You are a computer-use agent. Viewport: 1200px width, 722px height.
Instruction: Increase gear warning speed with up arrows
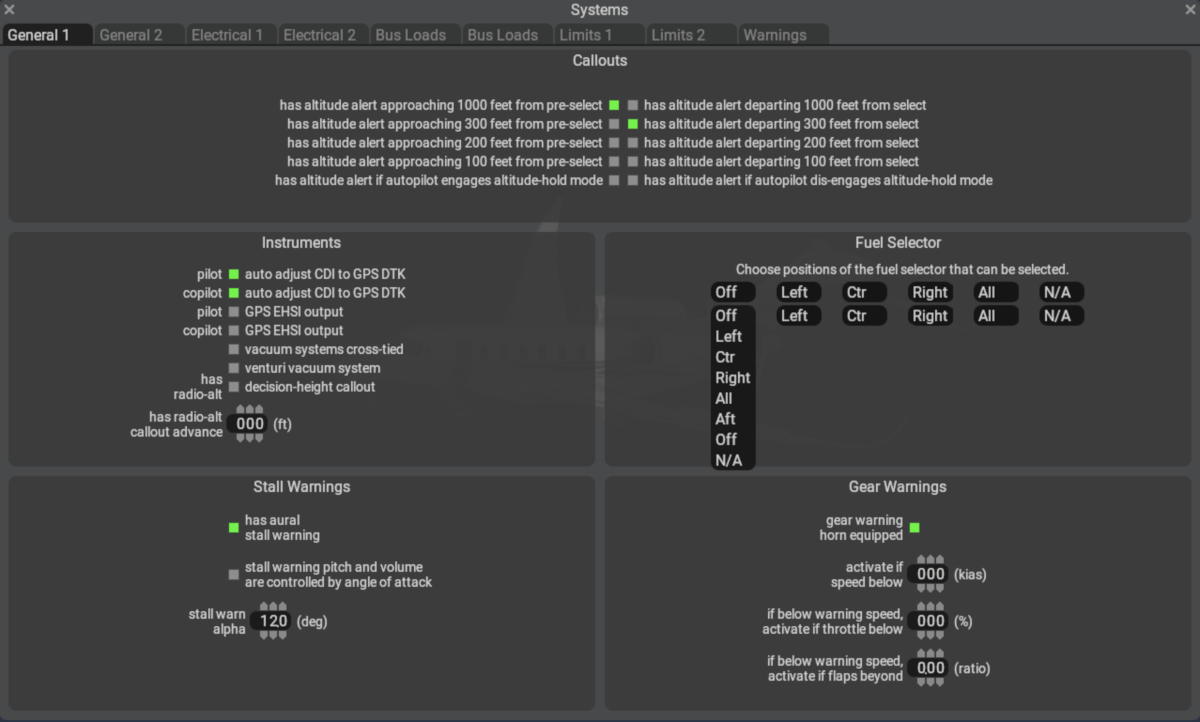pos(931,560)
